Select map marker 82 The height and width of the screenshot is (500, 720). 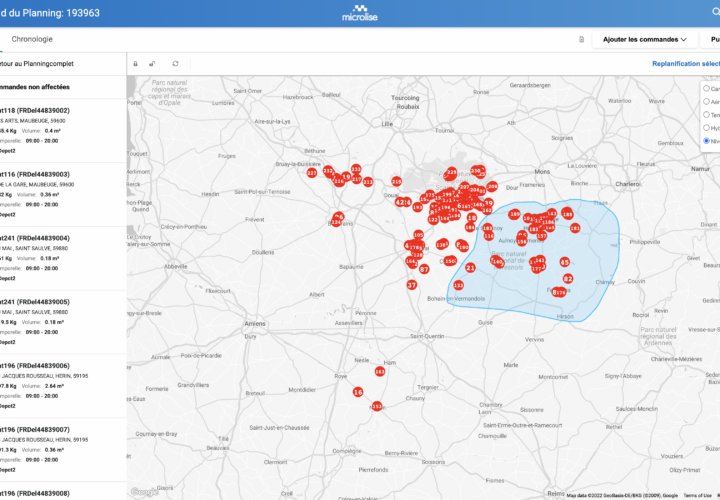568,279
